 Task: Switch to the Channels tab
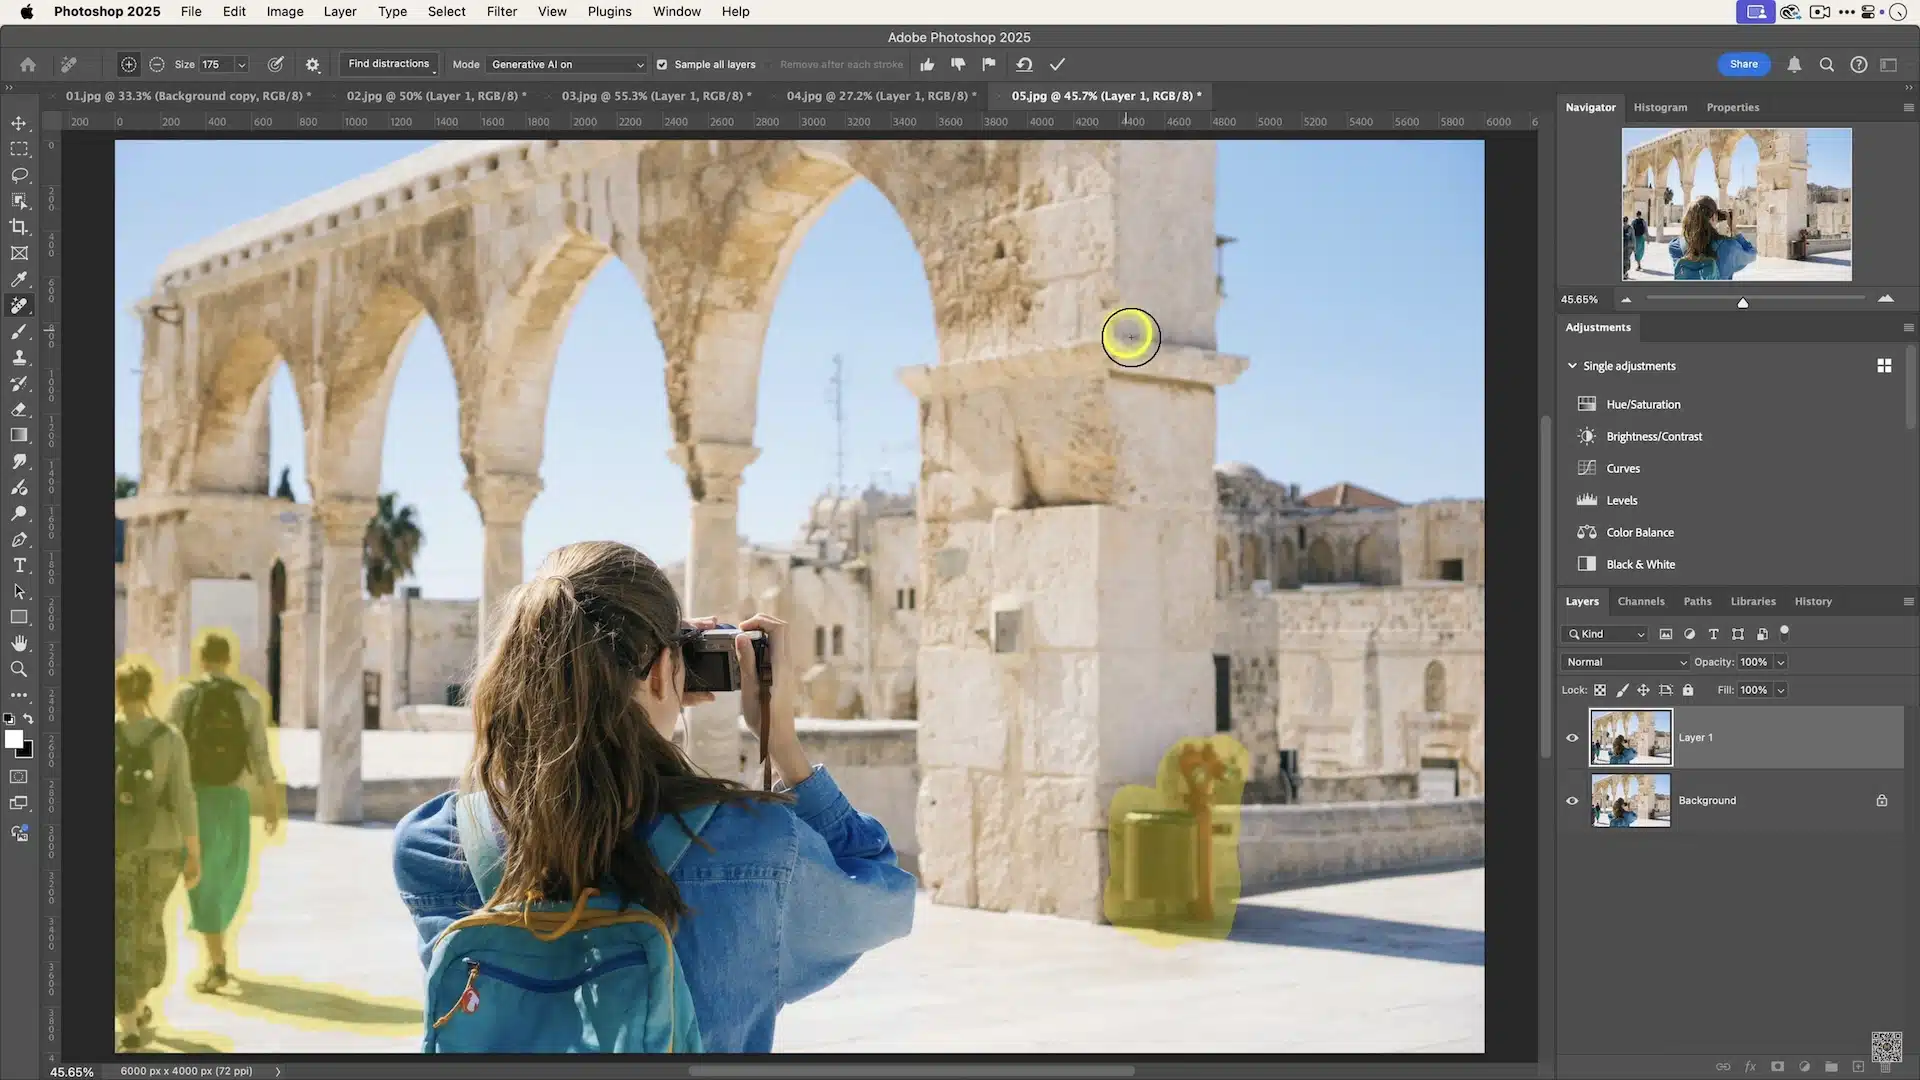(x=1641, y=601)
